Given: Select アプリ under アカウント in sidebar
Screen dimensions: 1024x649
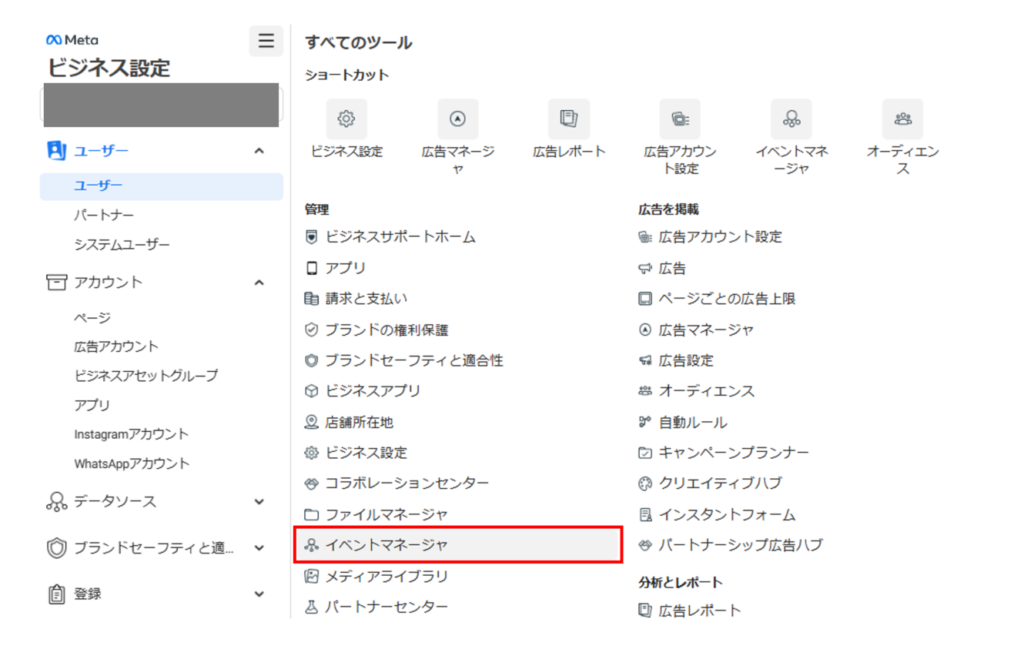Looking at the screenshot, I should point(92,405).
